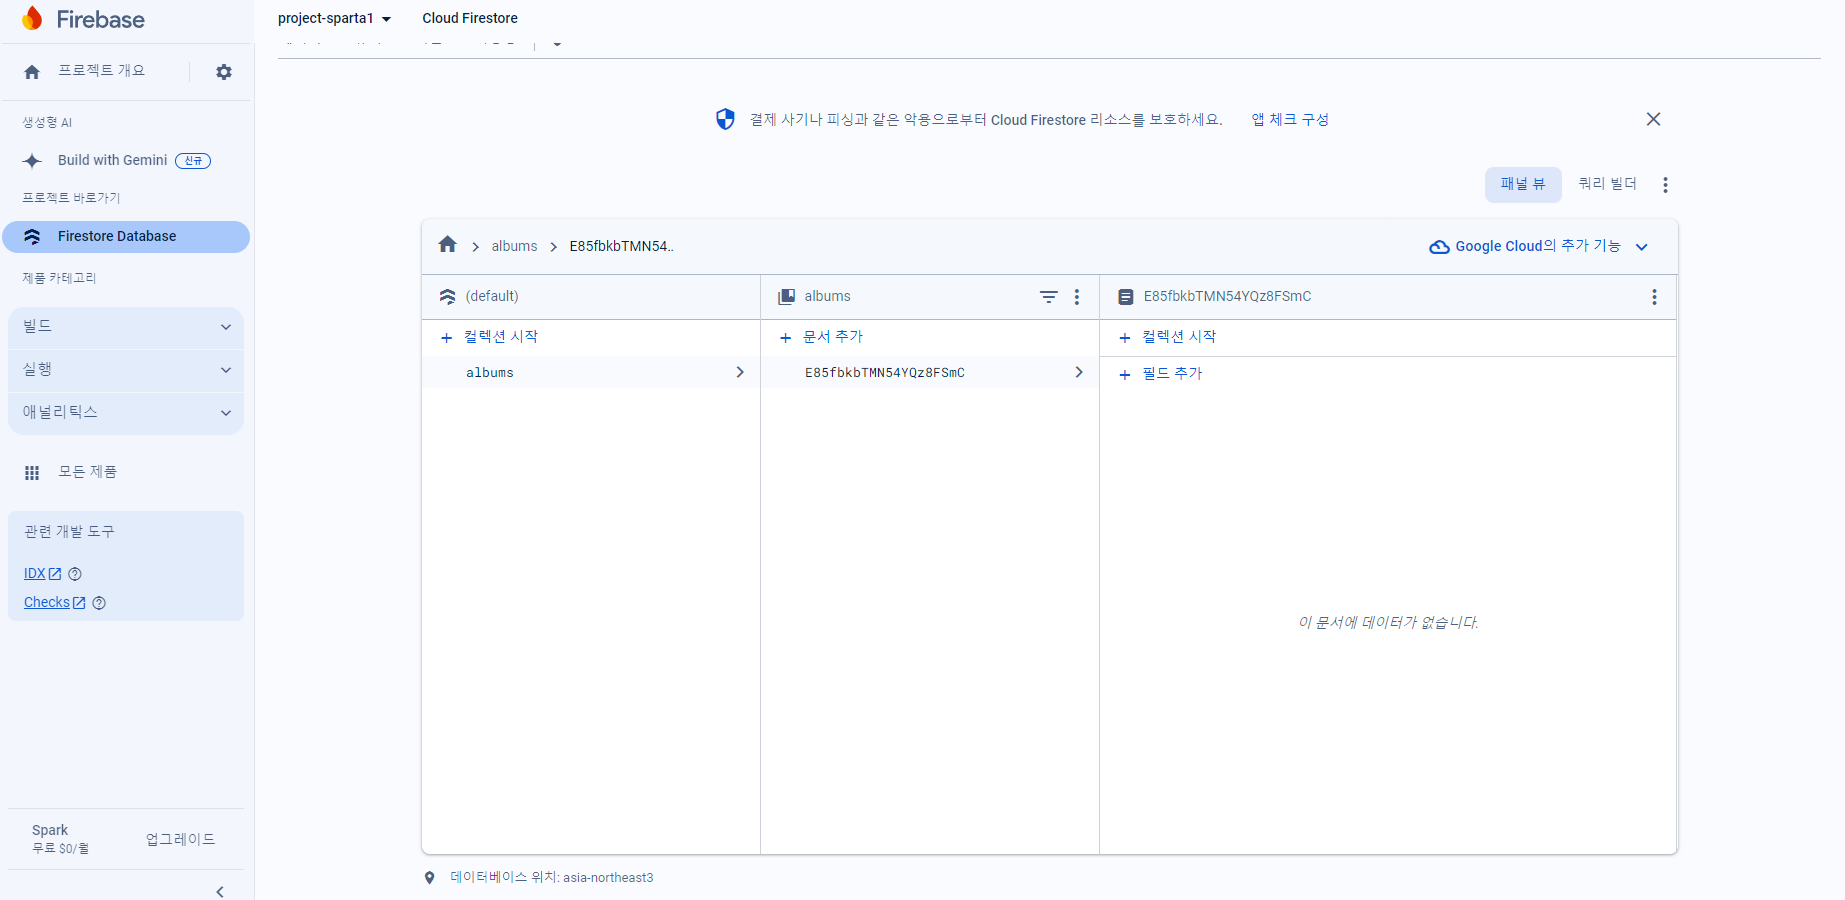
Task: Open Firestore Database in the sidebar
Action: [x=126, y=237]
